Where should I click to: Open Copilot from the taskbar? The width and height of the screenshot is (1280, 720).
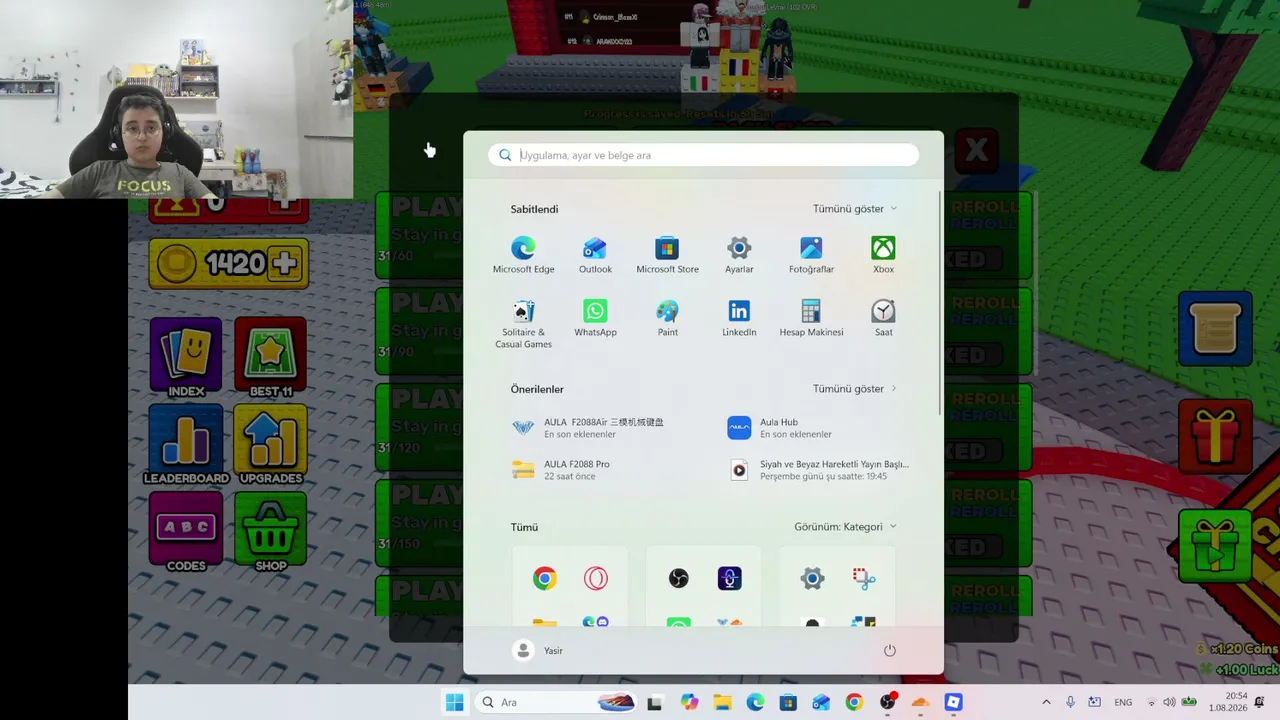(689, 702)
